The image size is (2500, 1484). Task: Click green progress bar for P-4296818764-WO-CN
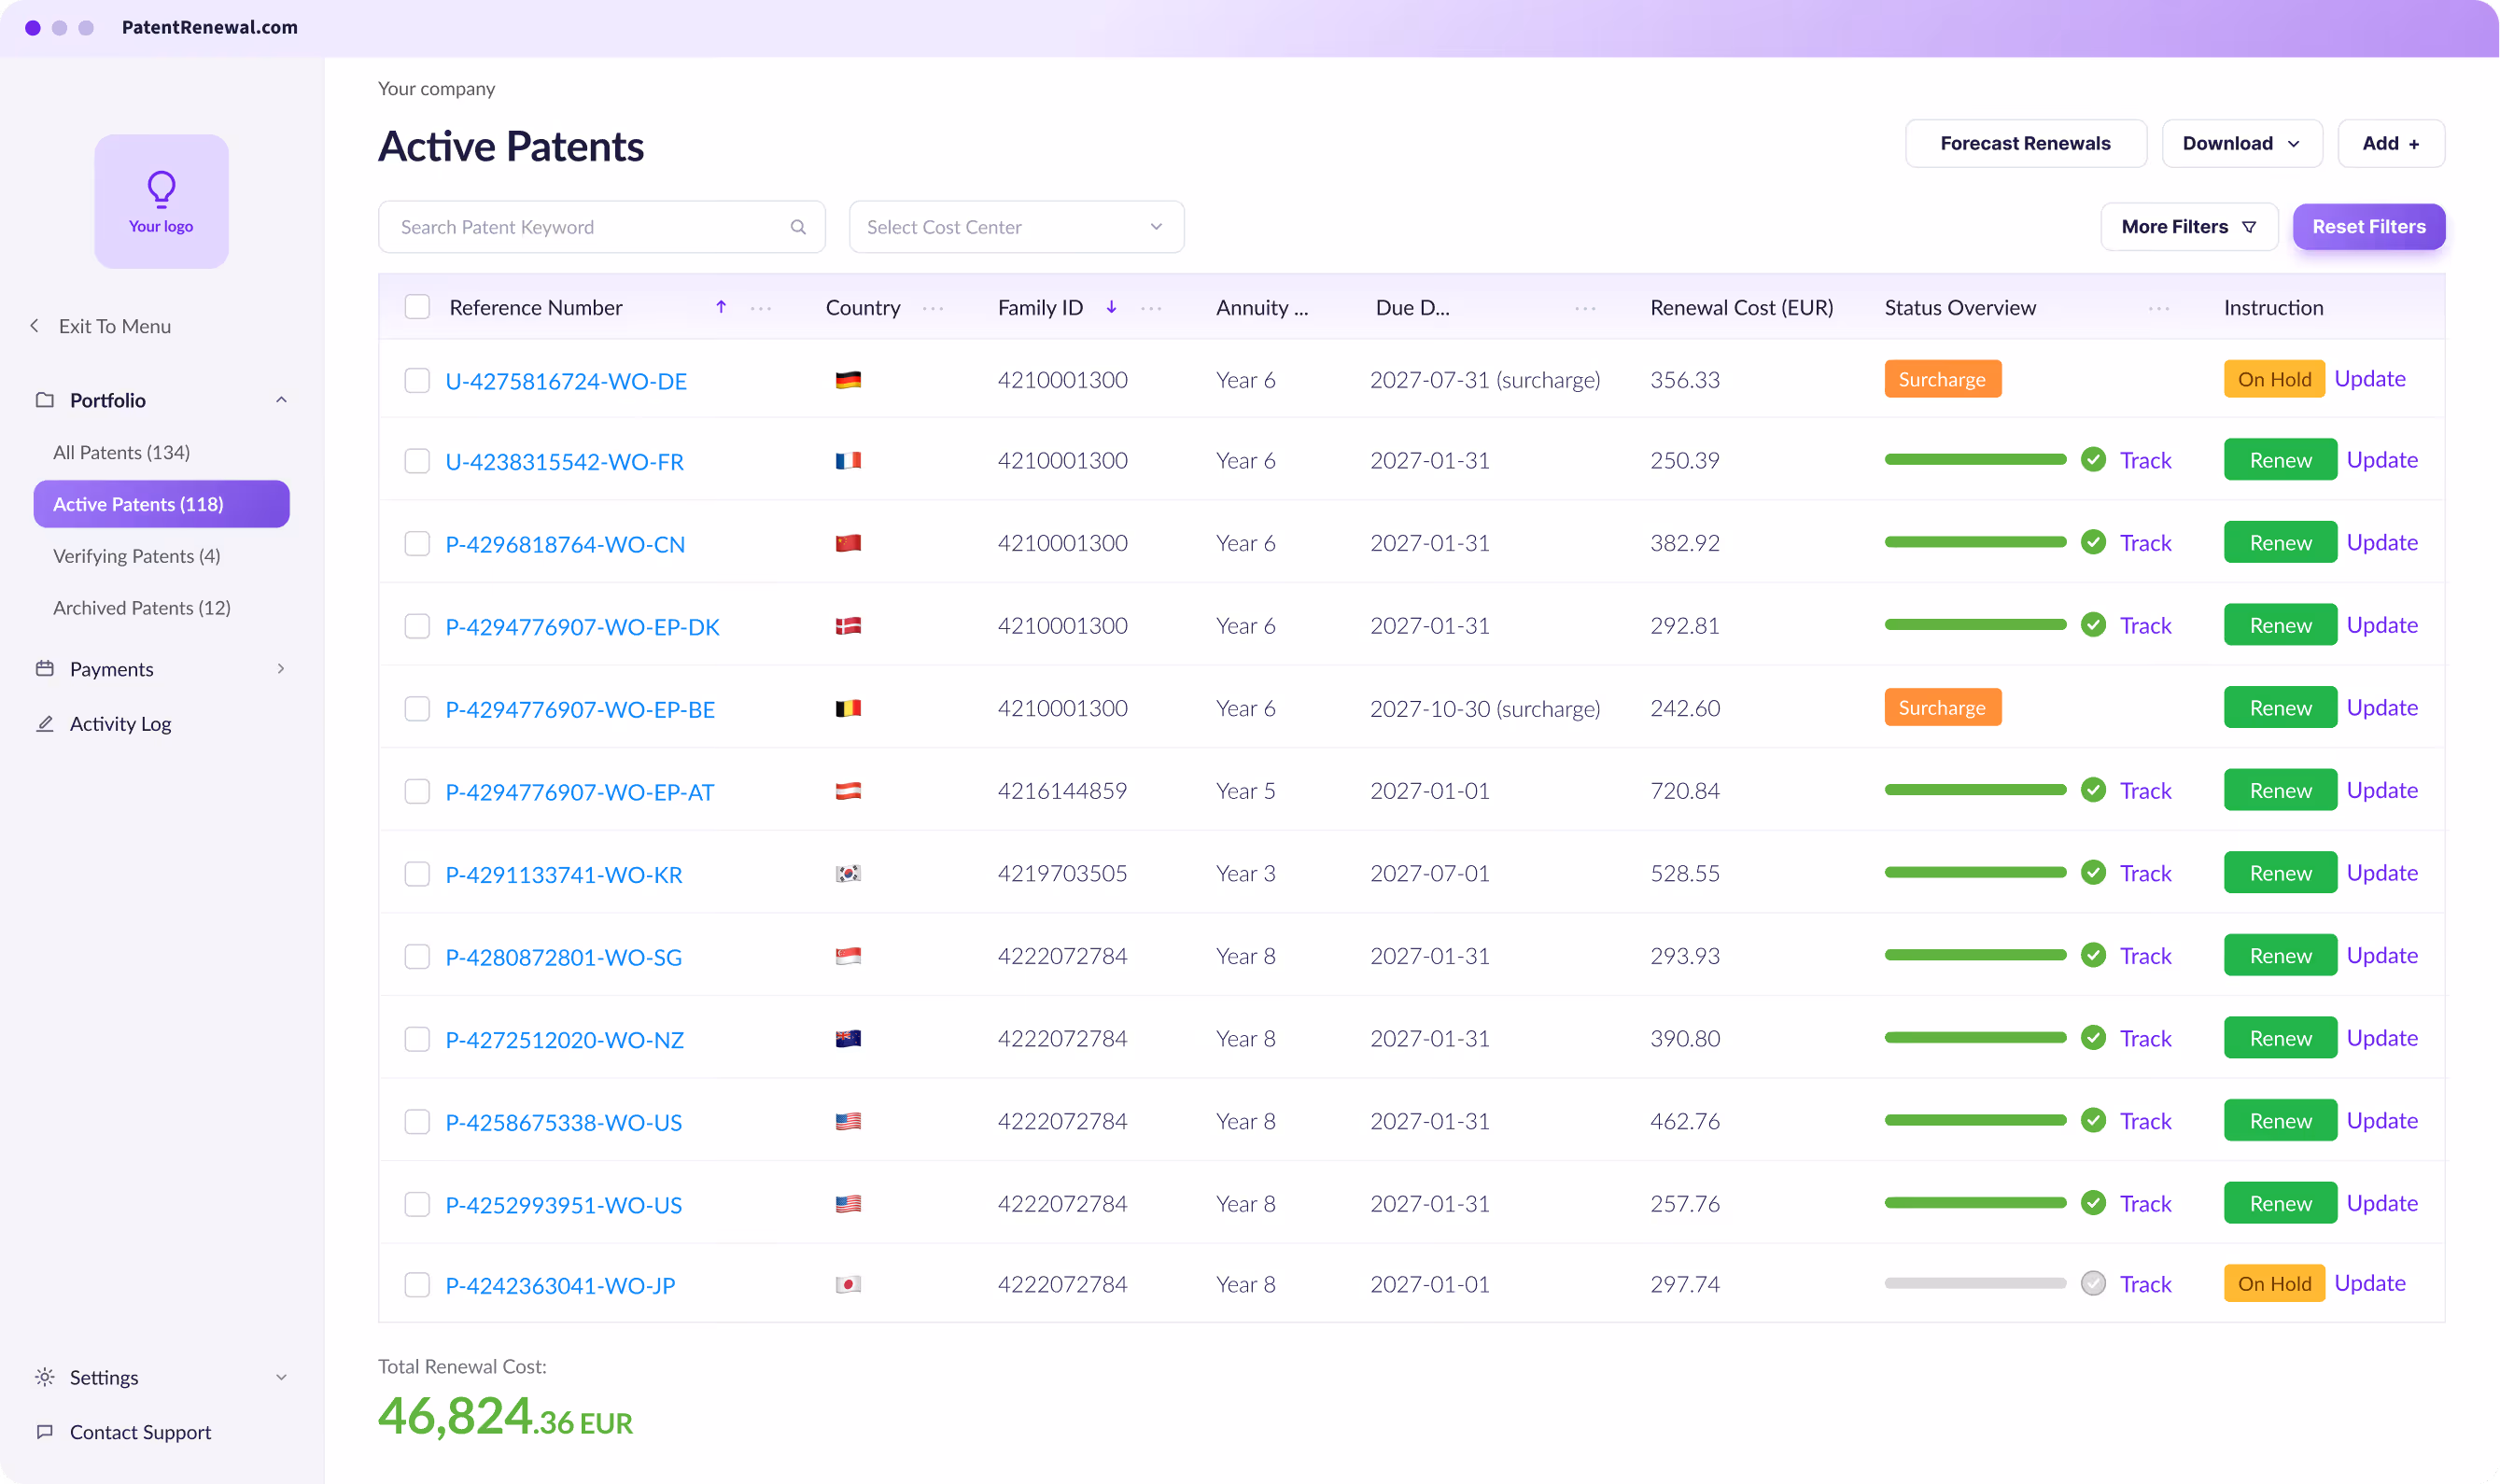pos(1975,542)
